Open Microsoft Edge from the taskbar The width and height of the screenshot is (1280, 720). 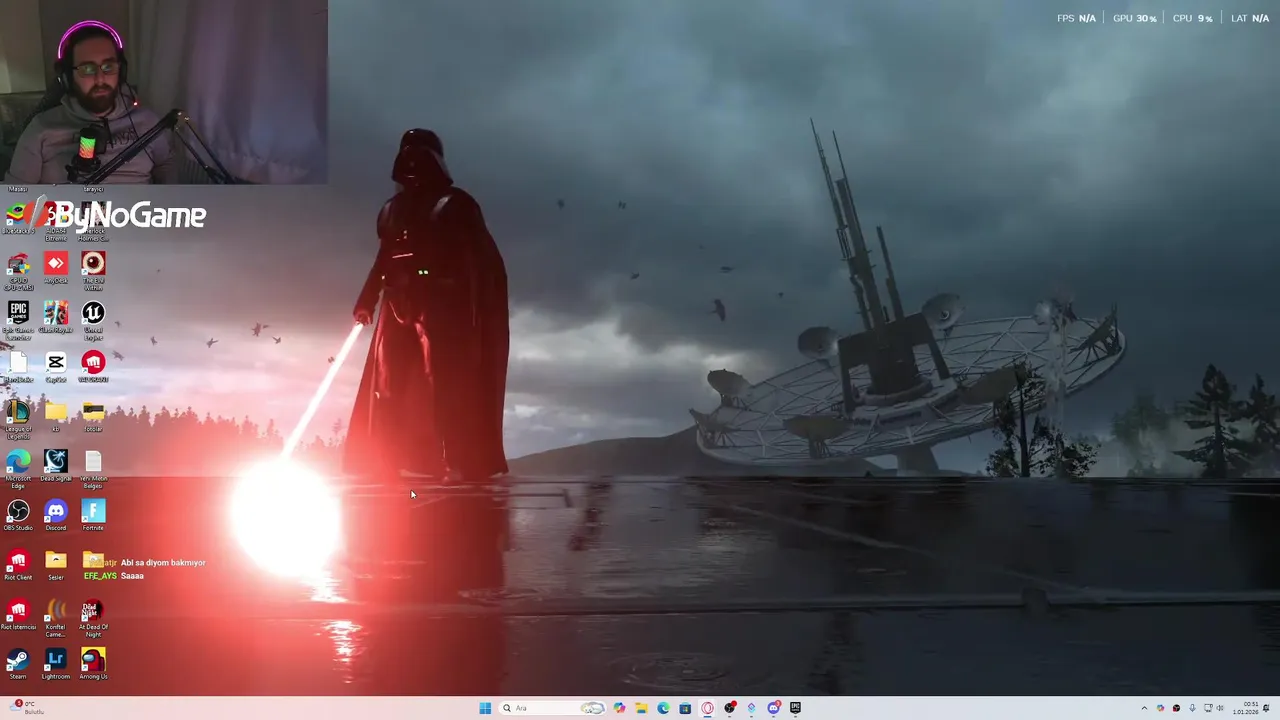click(663, 708)
